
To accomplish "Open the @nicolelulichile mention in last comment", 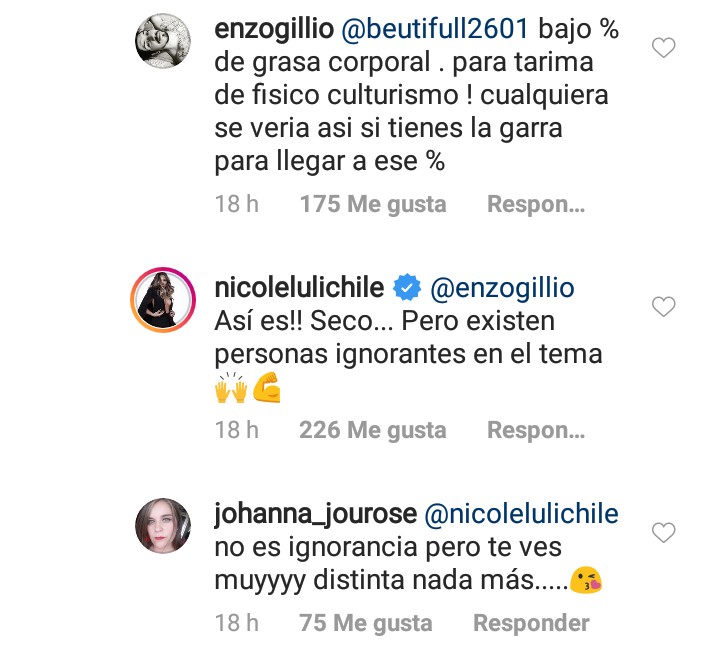I will click(x=522, y=515).
